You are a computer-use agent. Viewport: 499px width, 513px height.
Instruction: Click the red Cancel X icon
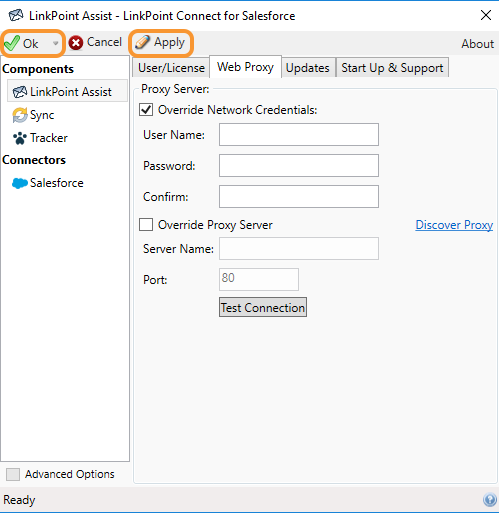click(76, 43)
